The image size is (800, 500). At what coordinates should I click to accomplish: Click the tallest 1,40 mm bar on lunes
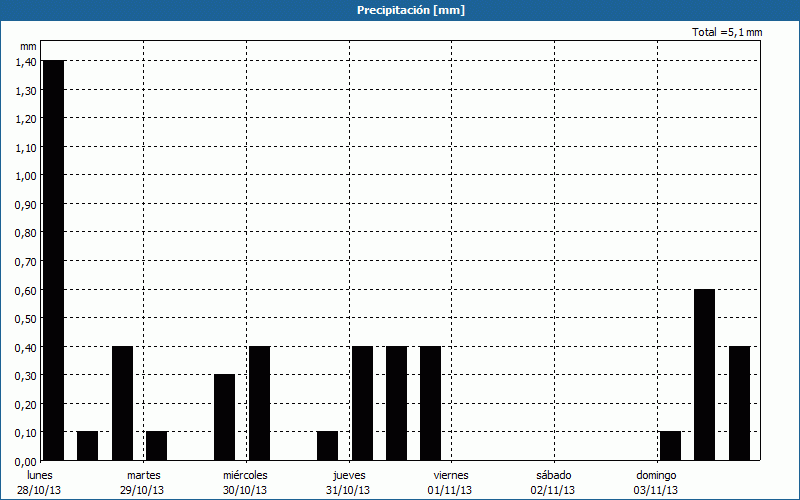(53, 260)
